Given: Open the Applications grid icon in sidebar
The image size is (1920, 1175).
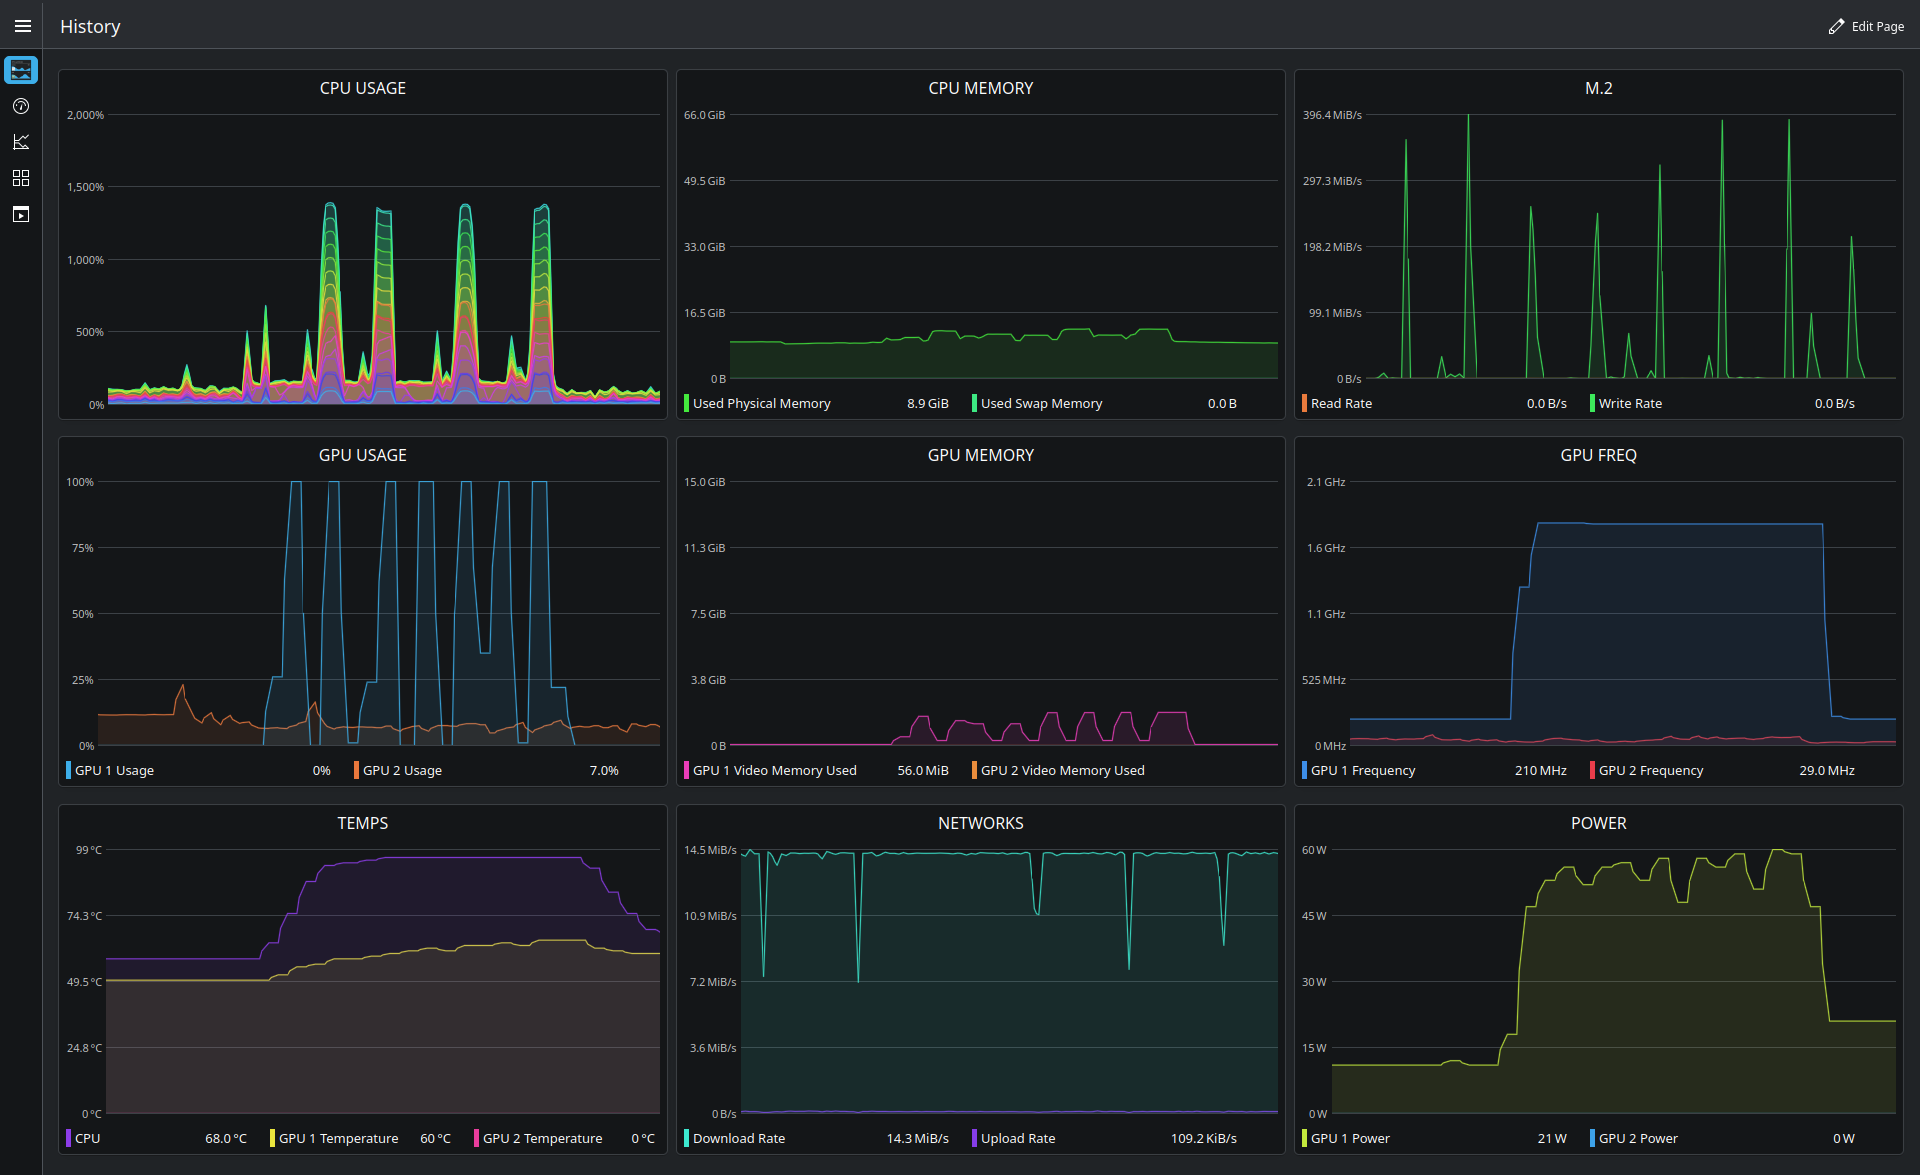Looking at the screenshot, I should point(21,178).
